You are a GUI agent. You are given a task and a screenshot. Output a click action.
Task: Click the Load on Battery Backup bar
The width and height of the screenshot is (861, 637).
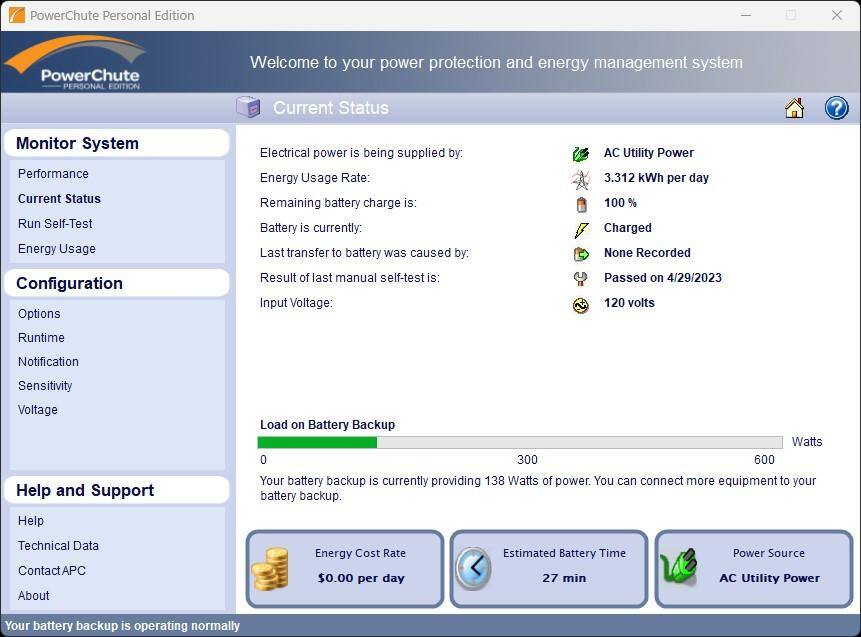pyautogui.click(x=520, y=441)
